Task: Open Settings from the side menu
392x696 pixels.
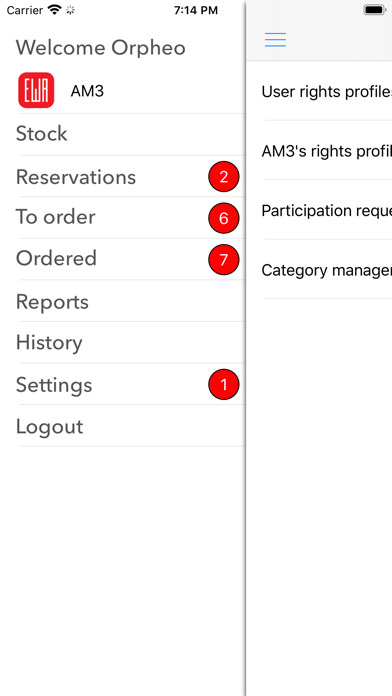Action: (123, 384)
